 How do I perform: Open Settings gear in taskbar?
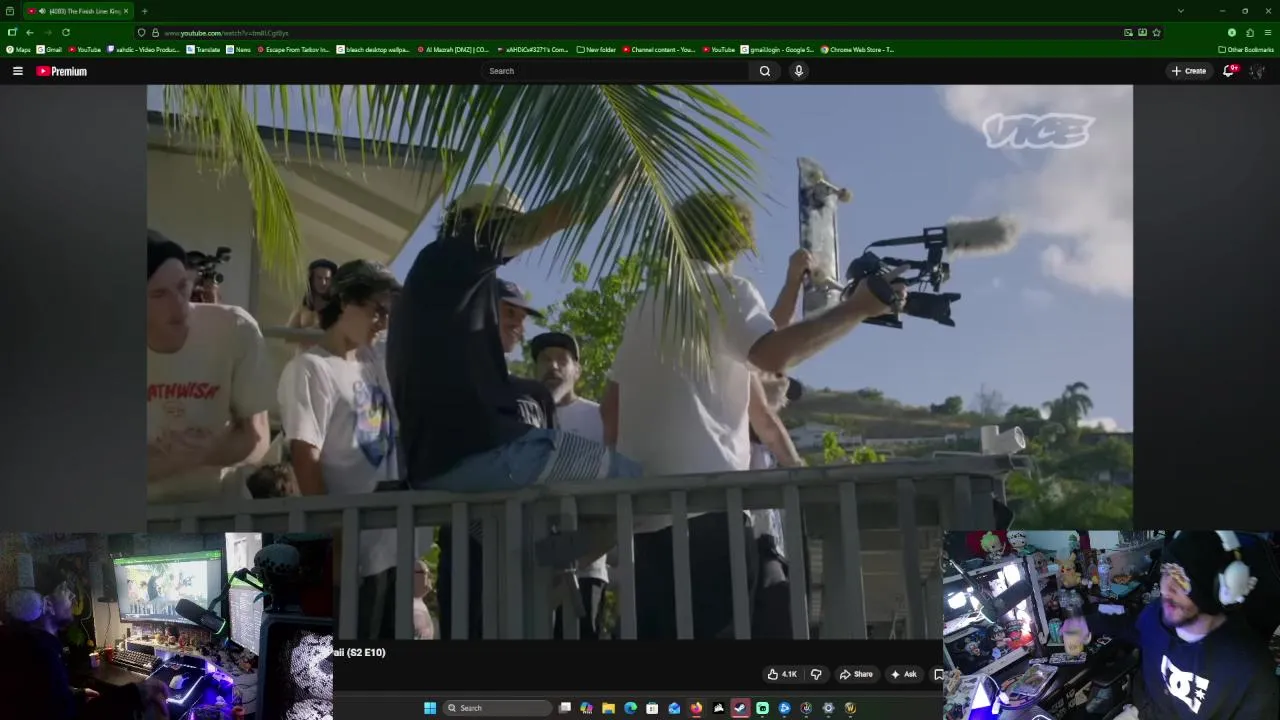coord(828,708)
